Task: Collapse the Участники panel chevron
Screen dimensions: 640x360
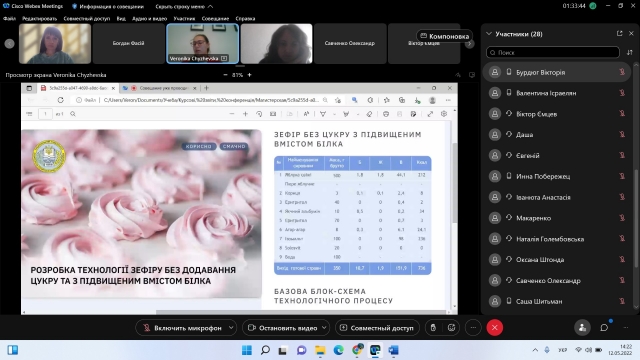Action: click(x=489, y=34)
